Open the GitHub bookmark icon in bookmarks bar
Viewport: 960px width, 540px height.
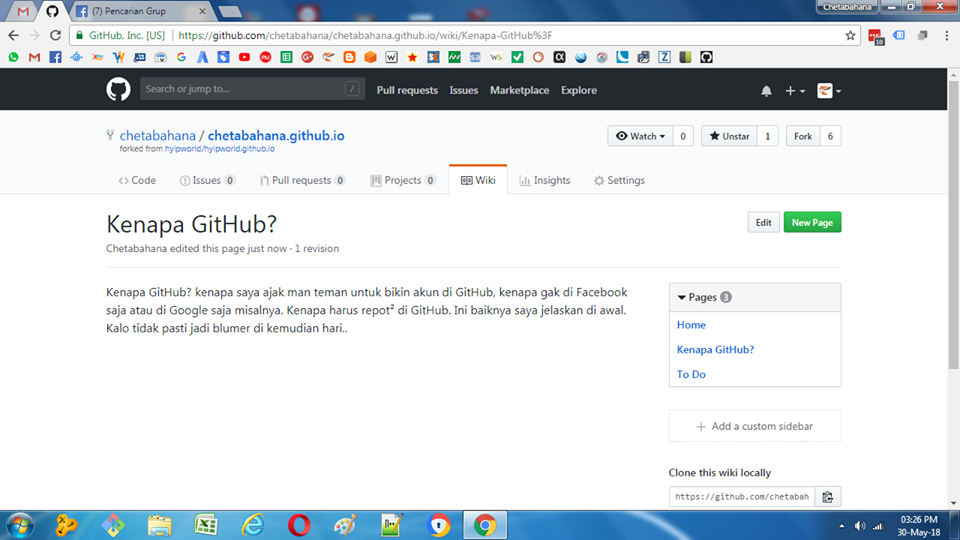point(707,57)
